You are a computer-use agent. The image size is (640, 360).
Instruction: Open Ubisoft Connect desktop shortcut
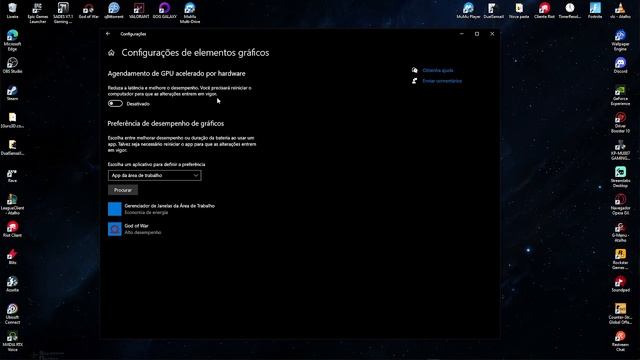(x=12, y=314)
